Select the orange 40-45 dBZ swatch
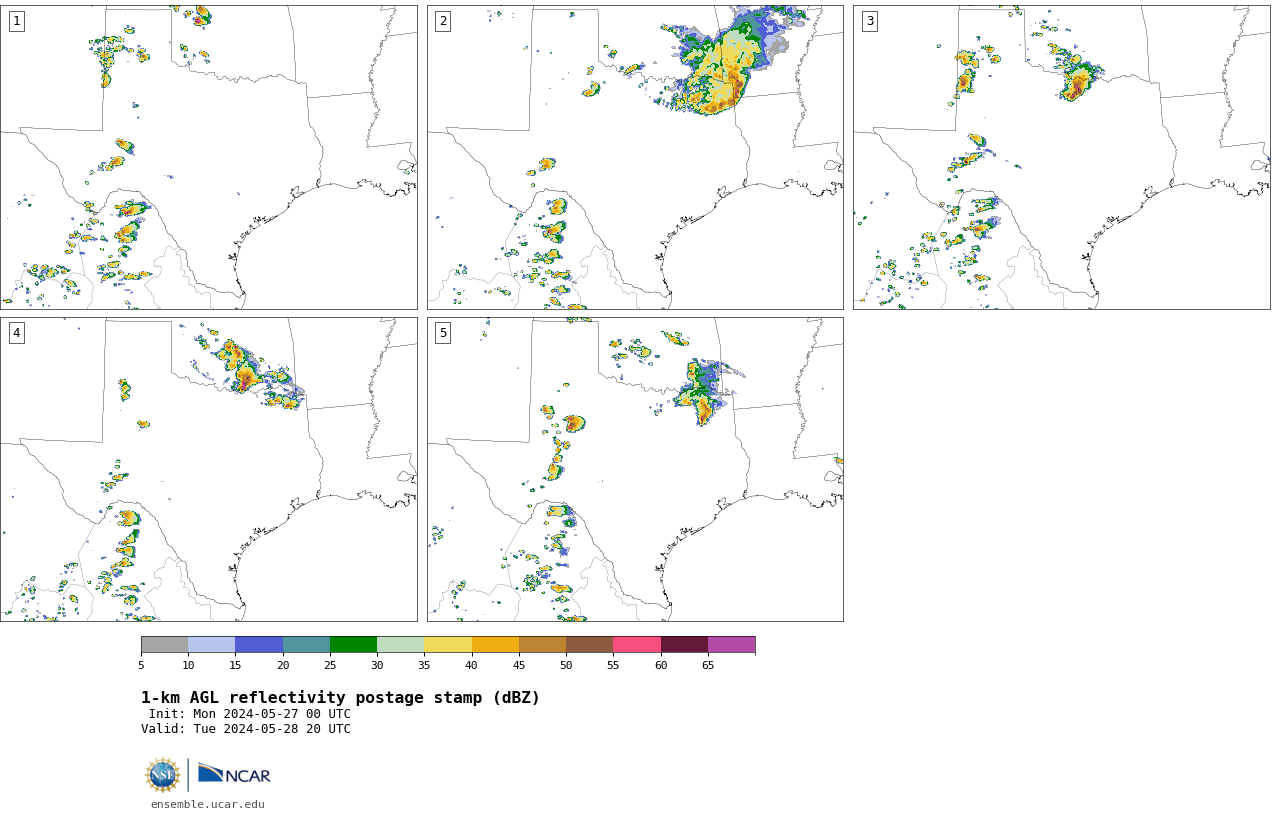This screenshot has width=1280, height=815. point(495,644)
